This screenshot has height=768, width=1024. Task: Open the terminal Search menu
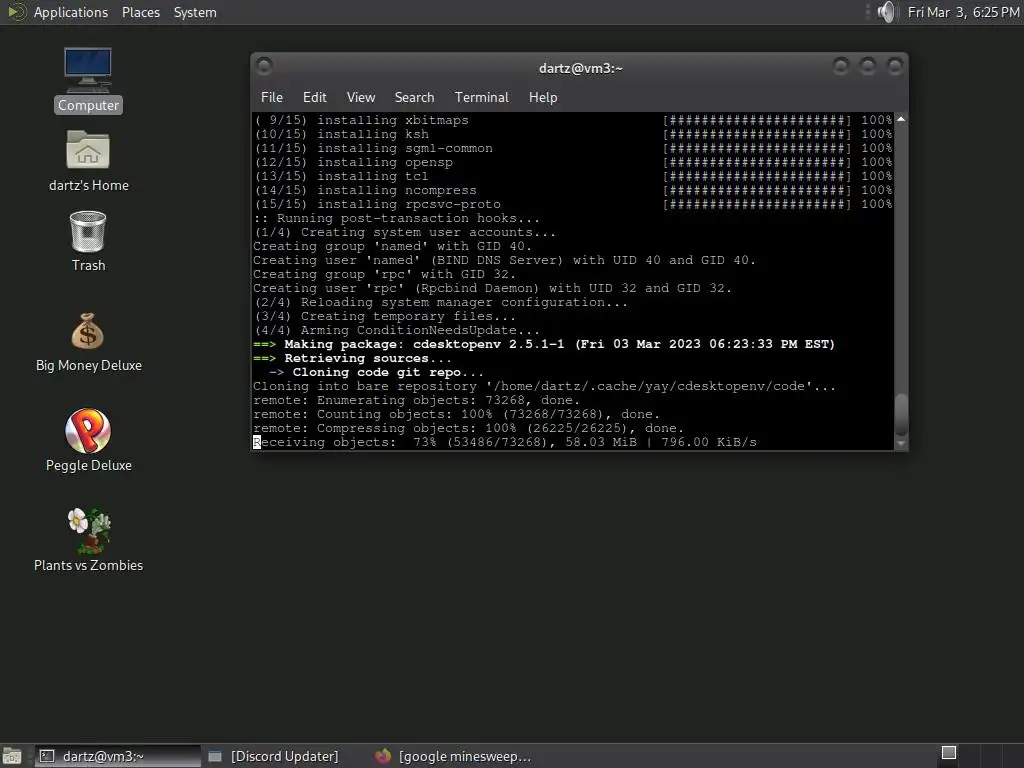pos(414,97)
